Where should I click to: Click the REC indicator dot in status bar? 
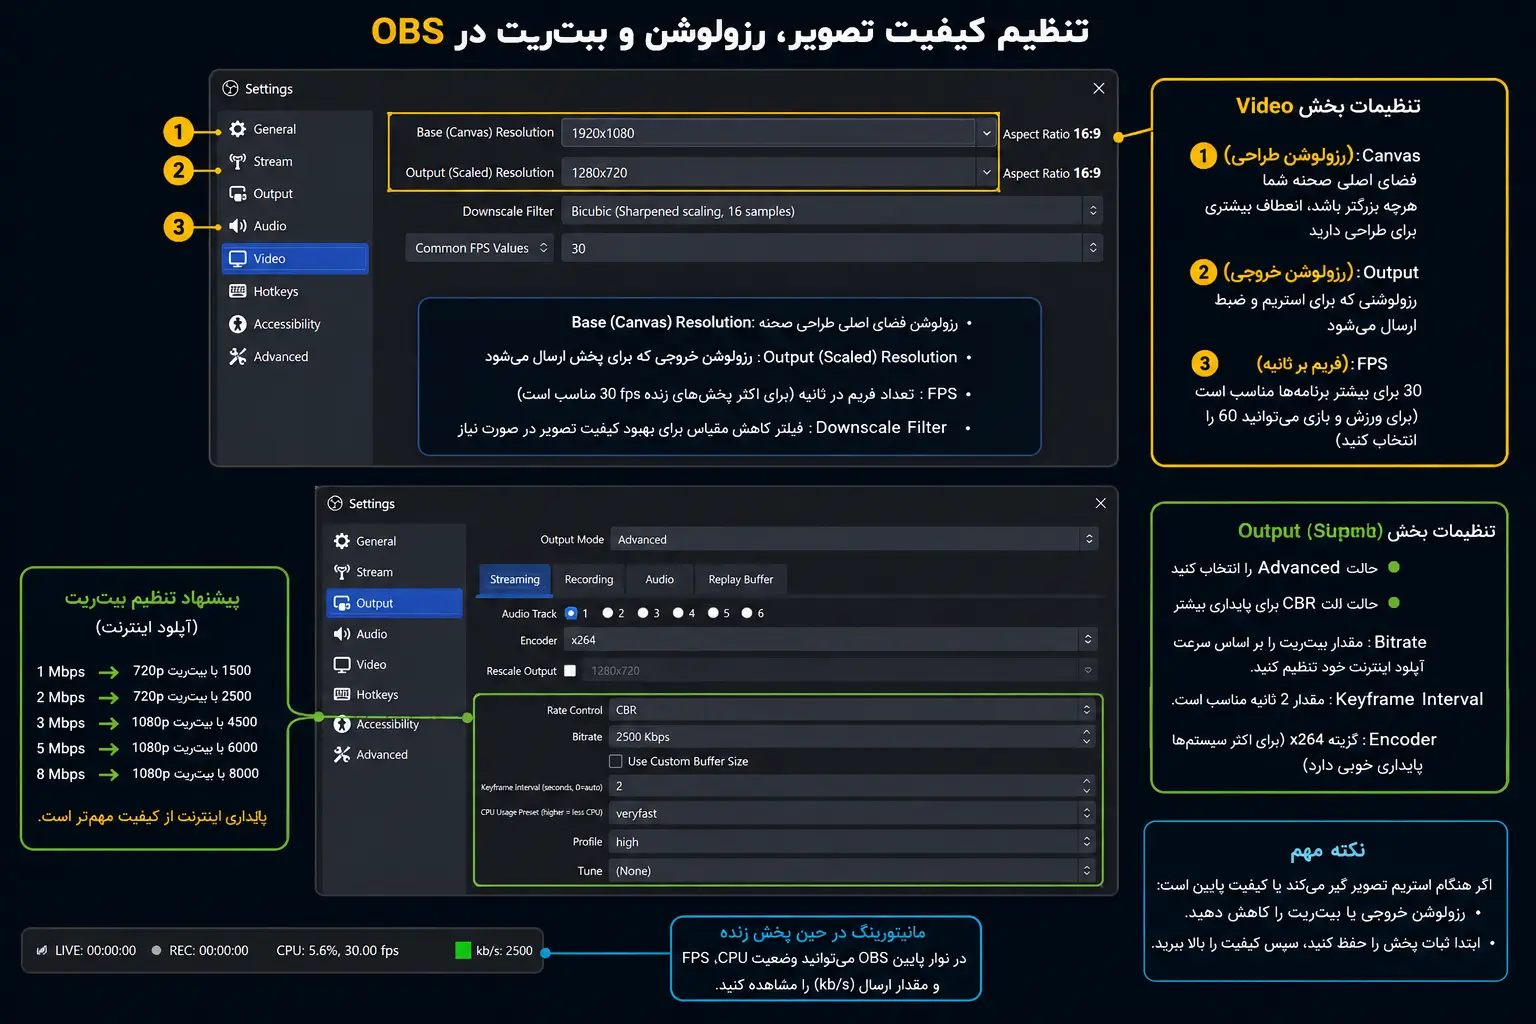coord(156,950)
